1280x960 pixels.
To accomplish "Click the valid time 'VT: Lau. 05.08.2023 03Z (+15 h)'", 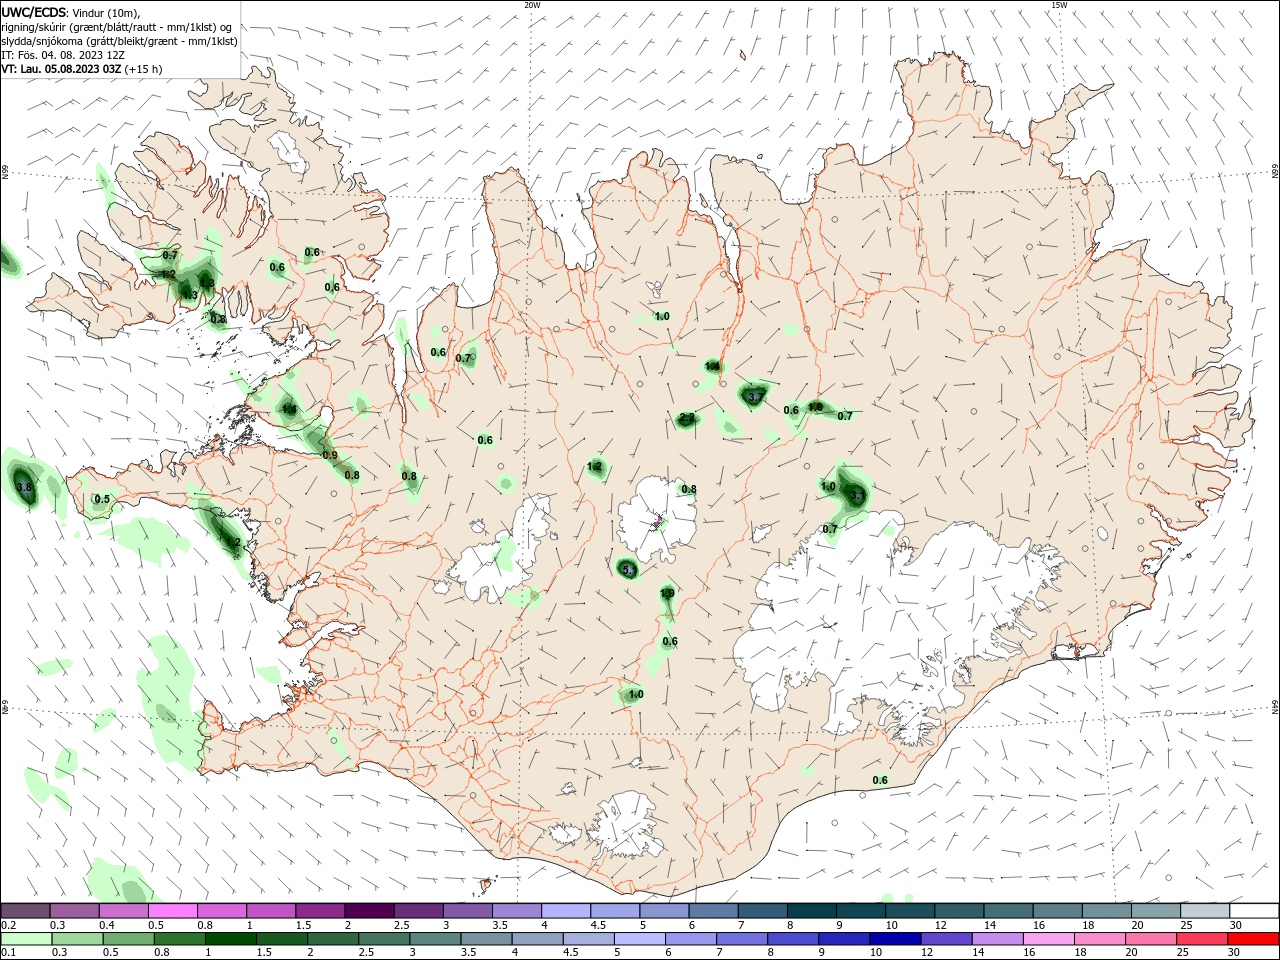I will click(x=81, y=69).
